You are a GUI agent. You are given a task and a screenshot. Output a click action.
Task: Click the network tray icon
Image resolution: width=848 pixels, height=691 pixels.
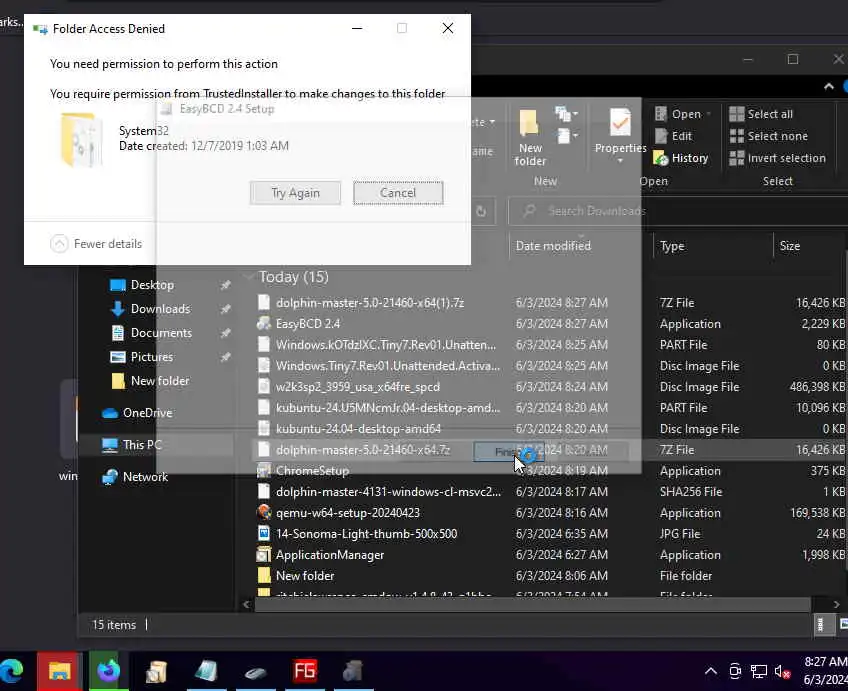click(x=759, y=672)
